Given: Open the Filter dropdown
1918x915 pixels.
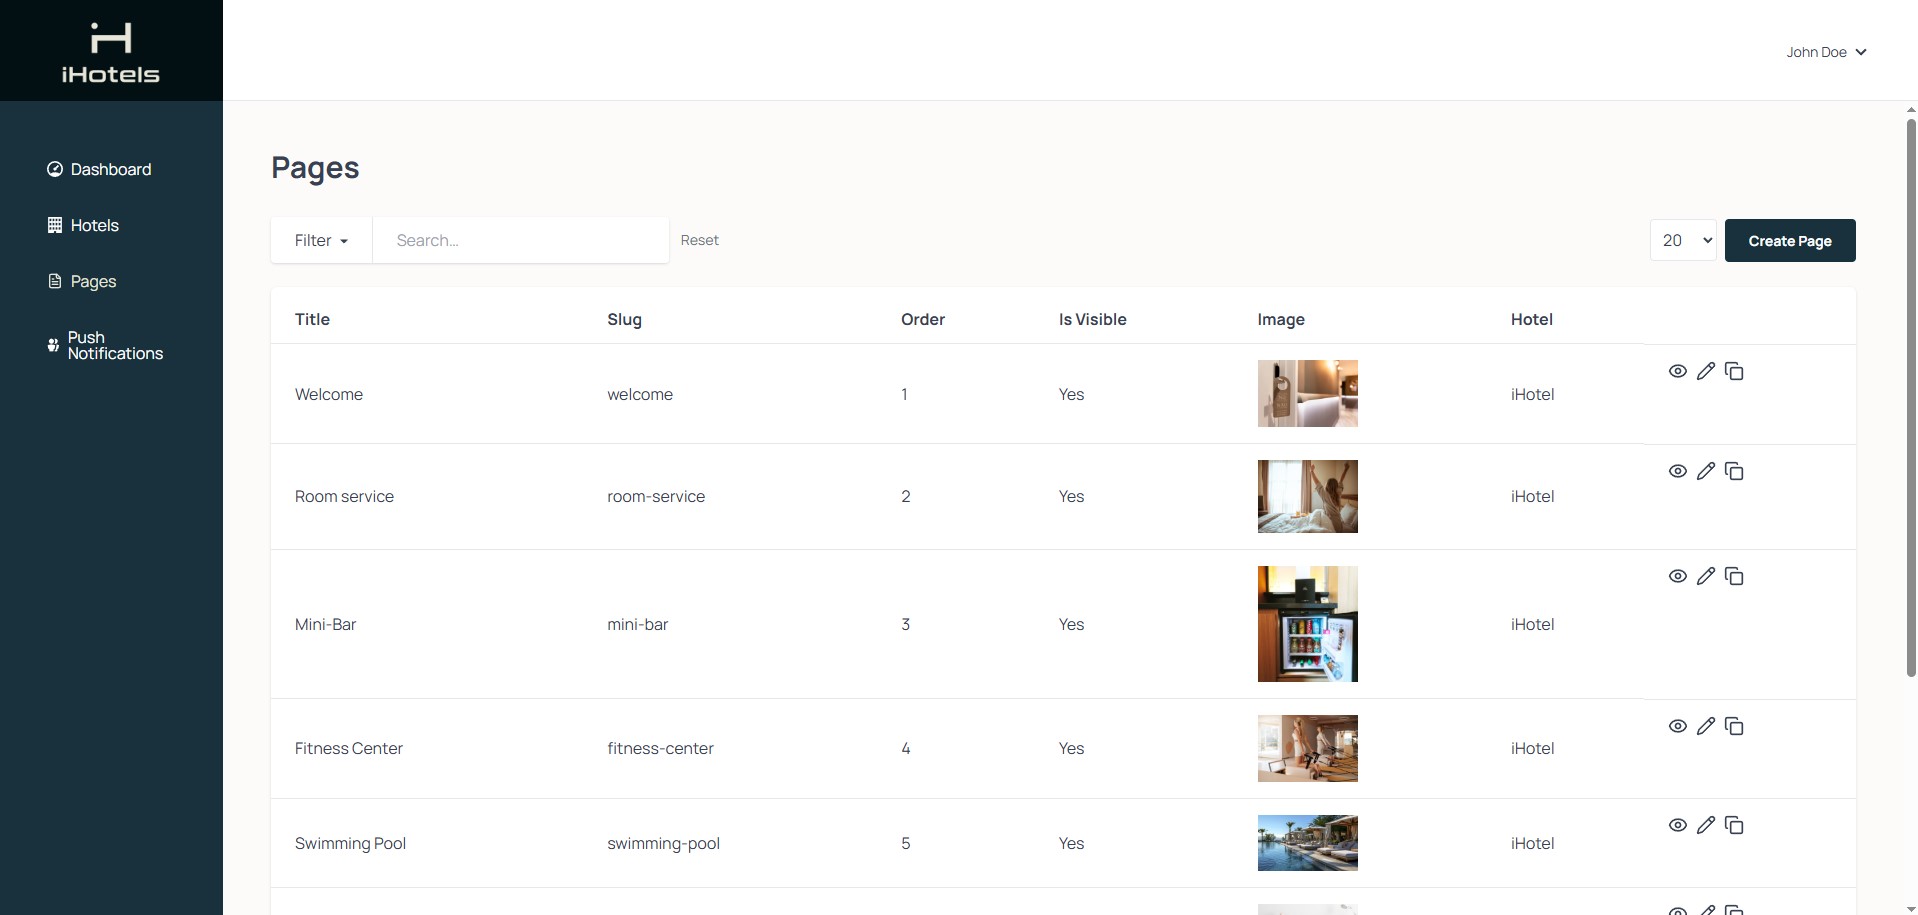Looking at the screenshot, I should (x=321, y=240).
